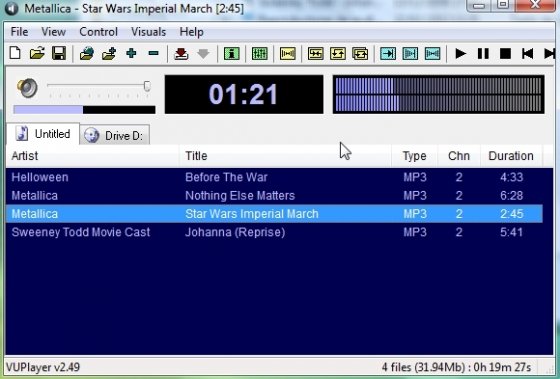Switch to the Drive D: tab
Screen dimensions: 560x379
click(115, 135)
